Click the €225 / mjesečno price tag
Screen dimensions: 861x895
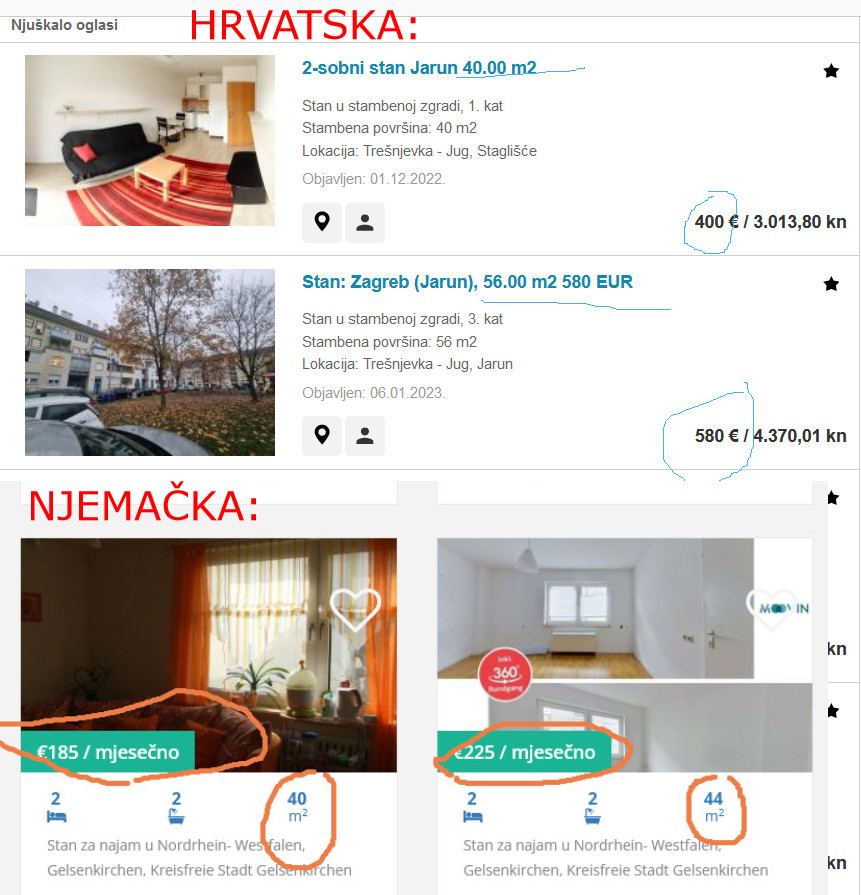click(x=524, y=752)
